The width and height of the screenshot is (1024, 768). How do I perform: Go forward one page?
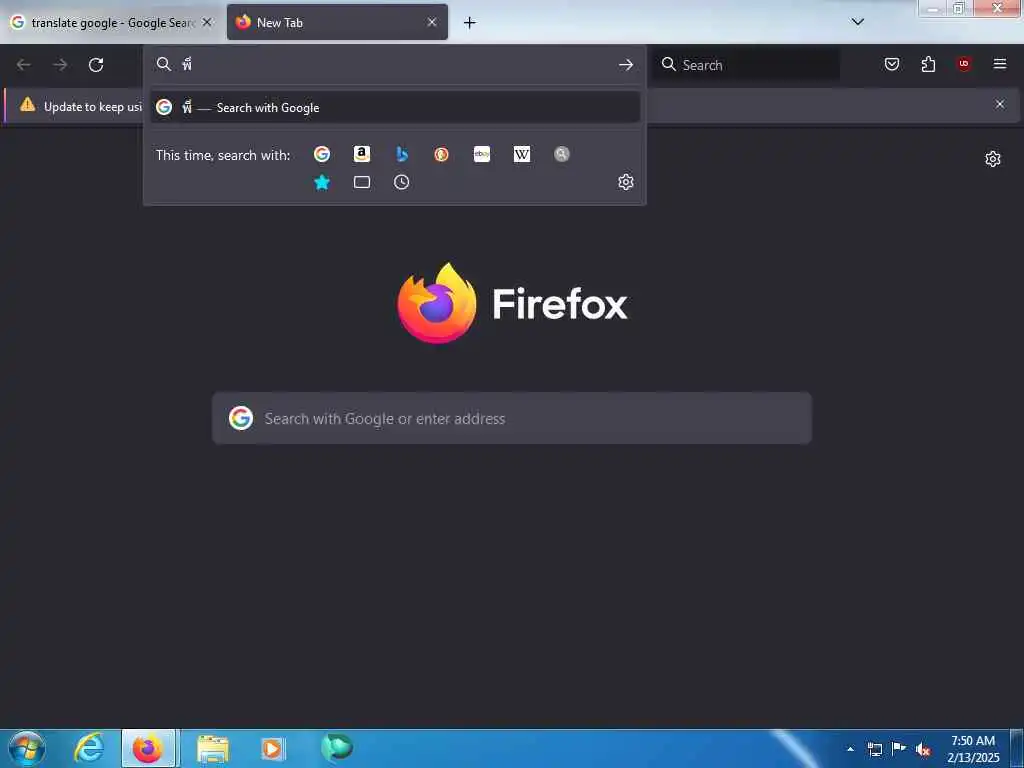coord(60,65)
